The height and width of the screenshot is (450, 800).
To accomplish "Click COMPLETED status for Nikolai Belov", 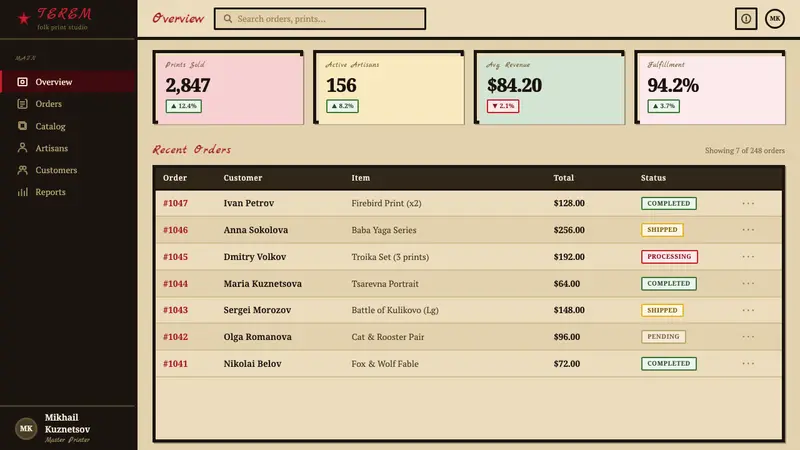I will 668,363.
